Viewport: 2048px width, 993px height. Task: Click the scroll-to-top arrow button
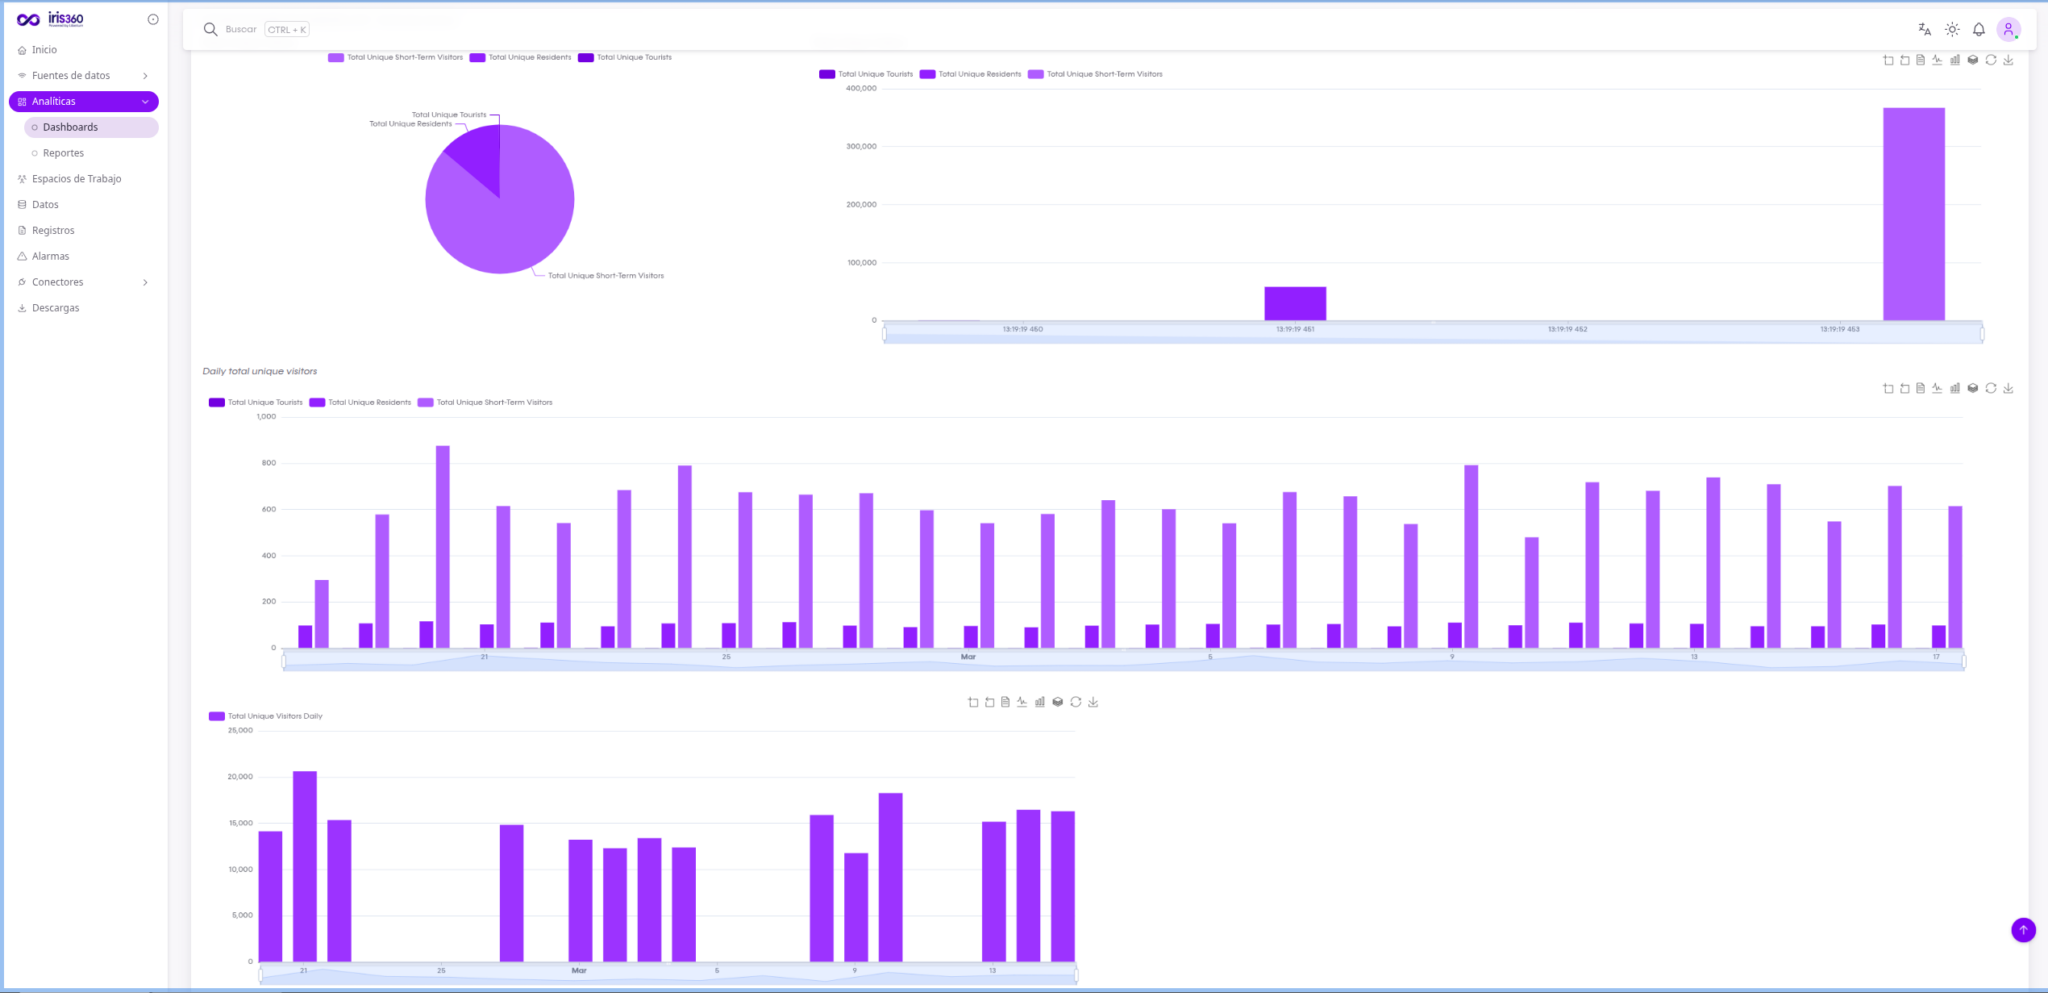click(2022, 930)
